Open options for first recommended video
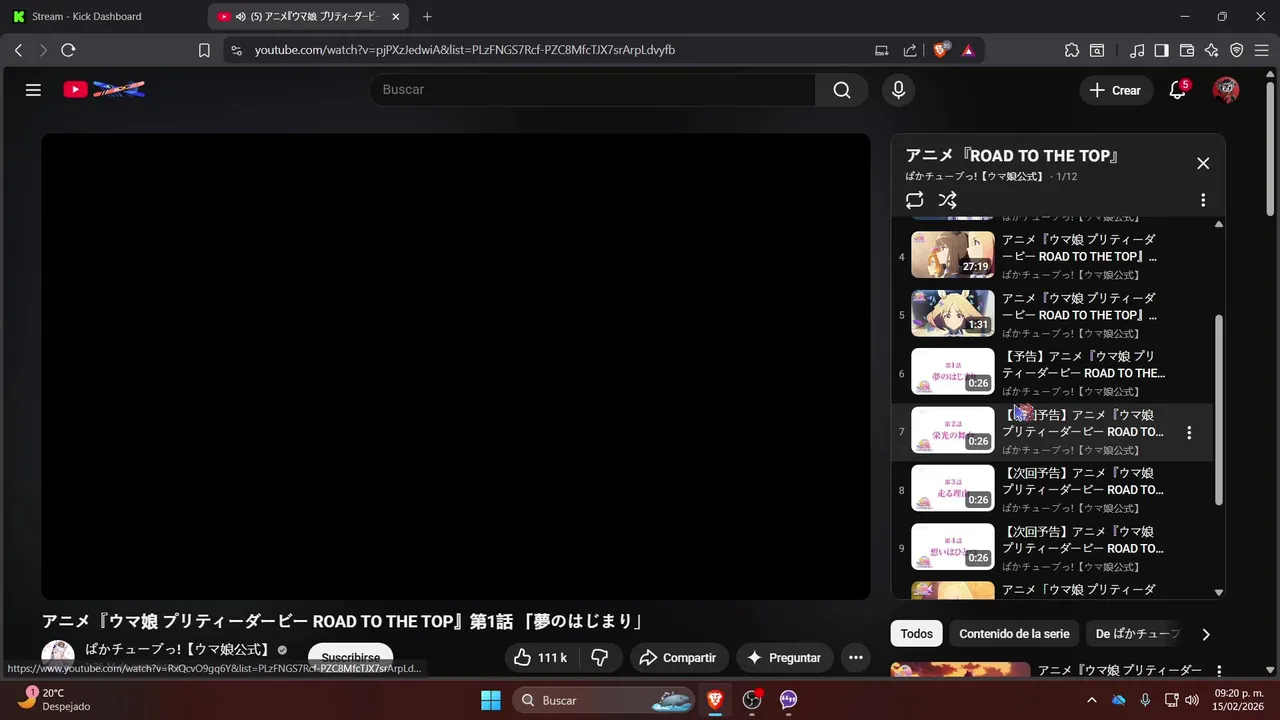 point(1219,671)
